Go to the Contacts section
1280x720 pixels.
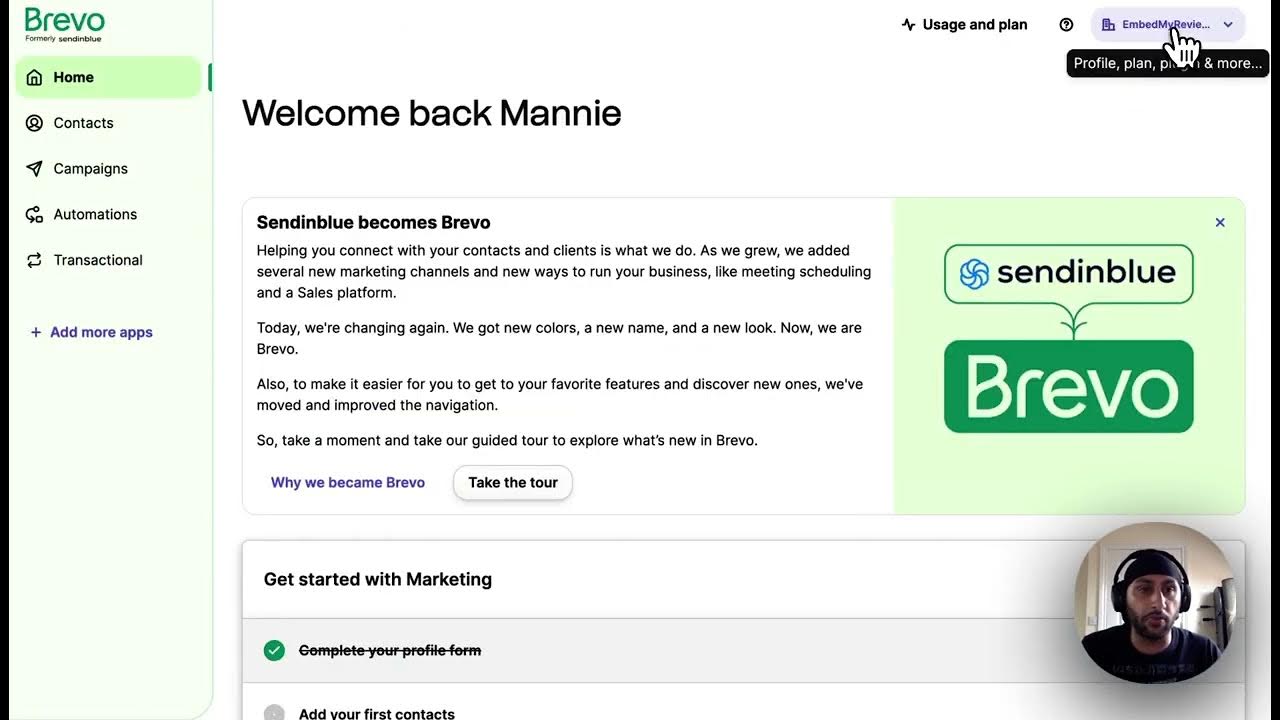click(83, 123)
